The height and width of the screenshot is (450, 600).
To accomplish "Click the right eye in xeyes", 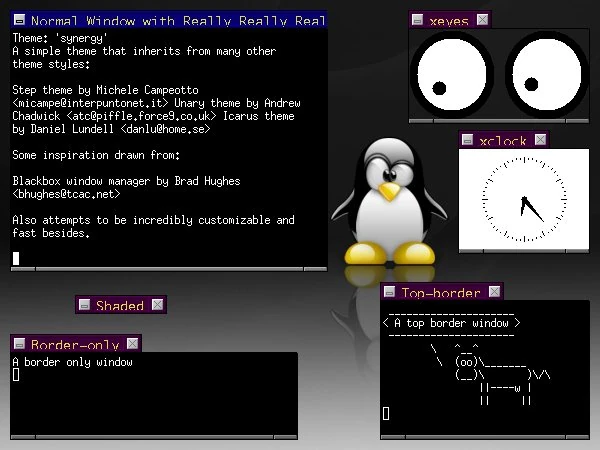I will click(x=546, y=74).
